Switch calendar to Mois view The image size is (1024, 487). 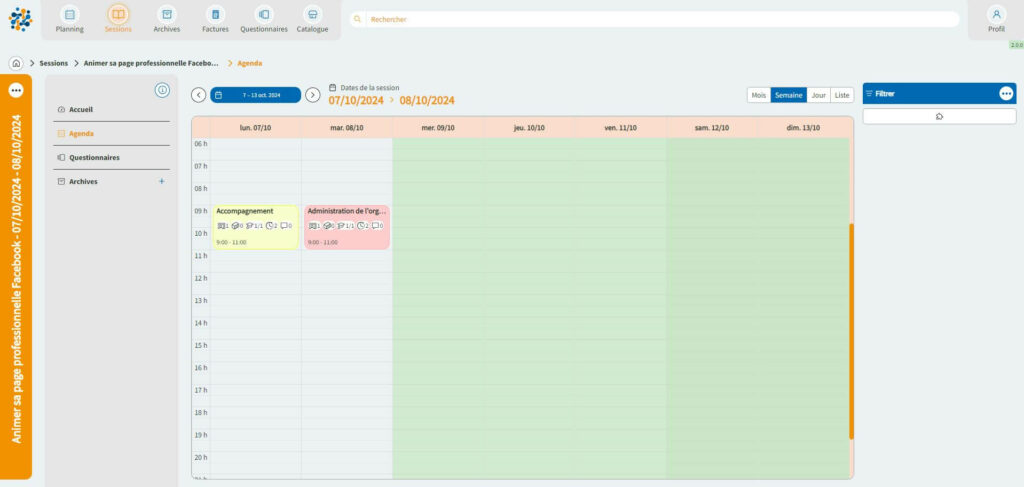click(759, 95)
